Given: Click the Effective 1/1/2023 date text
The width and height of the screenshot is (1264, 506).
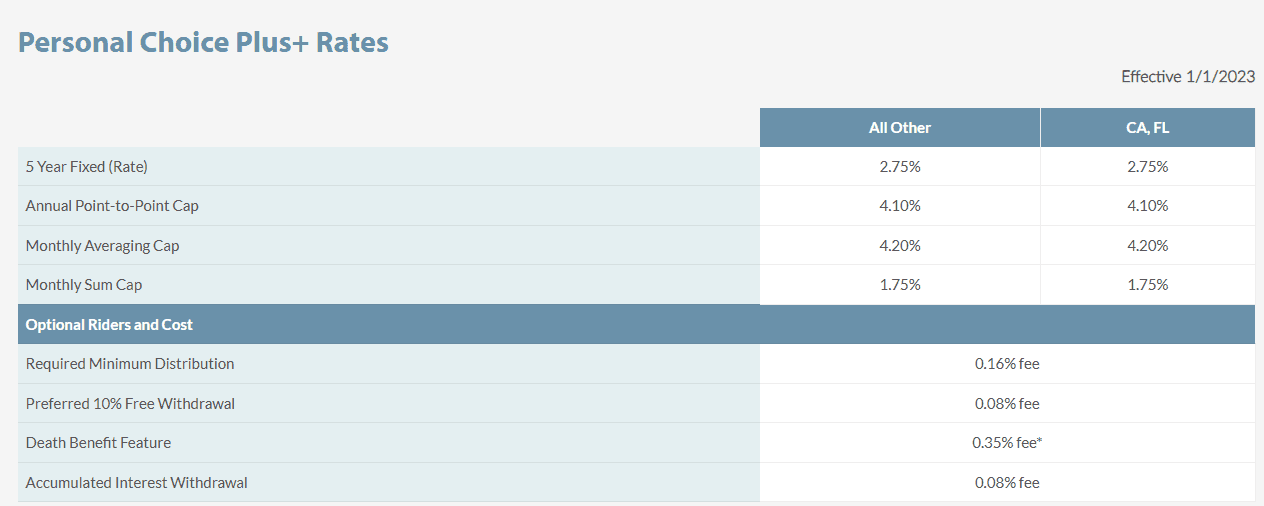Looking at the screenshot, I should pyautogui.click(x=1187, y=76).
